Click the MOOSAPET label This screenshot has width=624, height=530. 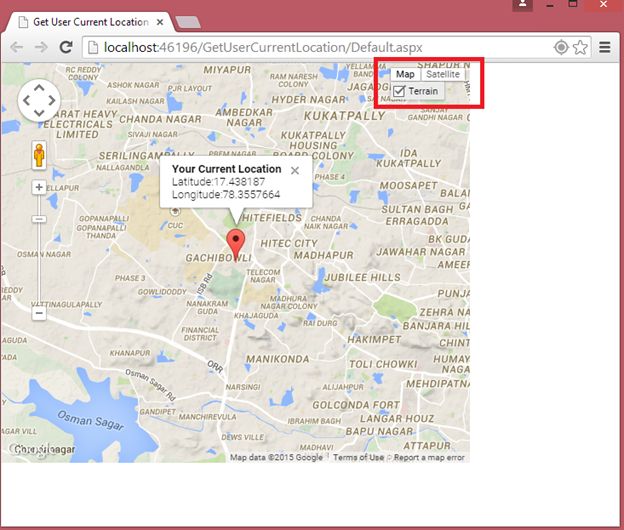(x=408, y=185)
